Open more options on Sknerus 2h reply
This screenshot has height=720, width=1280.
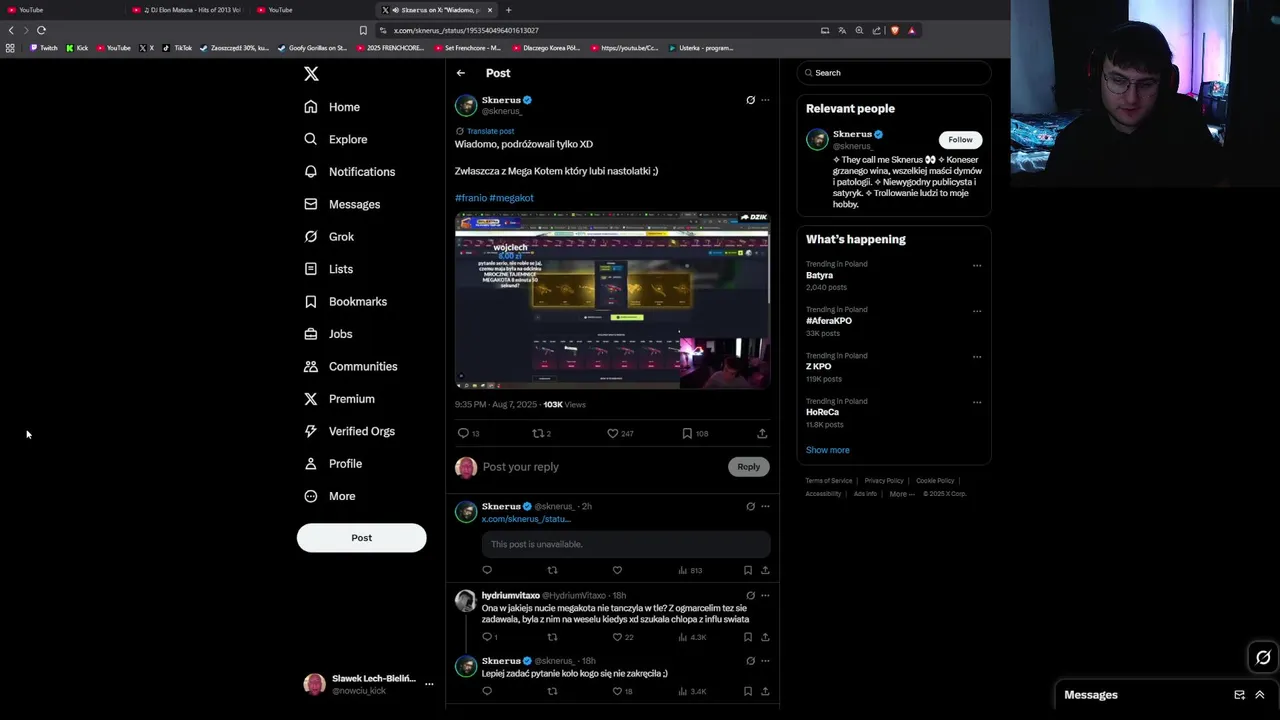765,506
